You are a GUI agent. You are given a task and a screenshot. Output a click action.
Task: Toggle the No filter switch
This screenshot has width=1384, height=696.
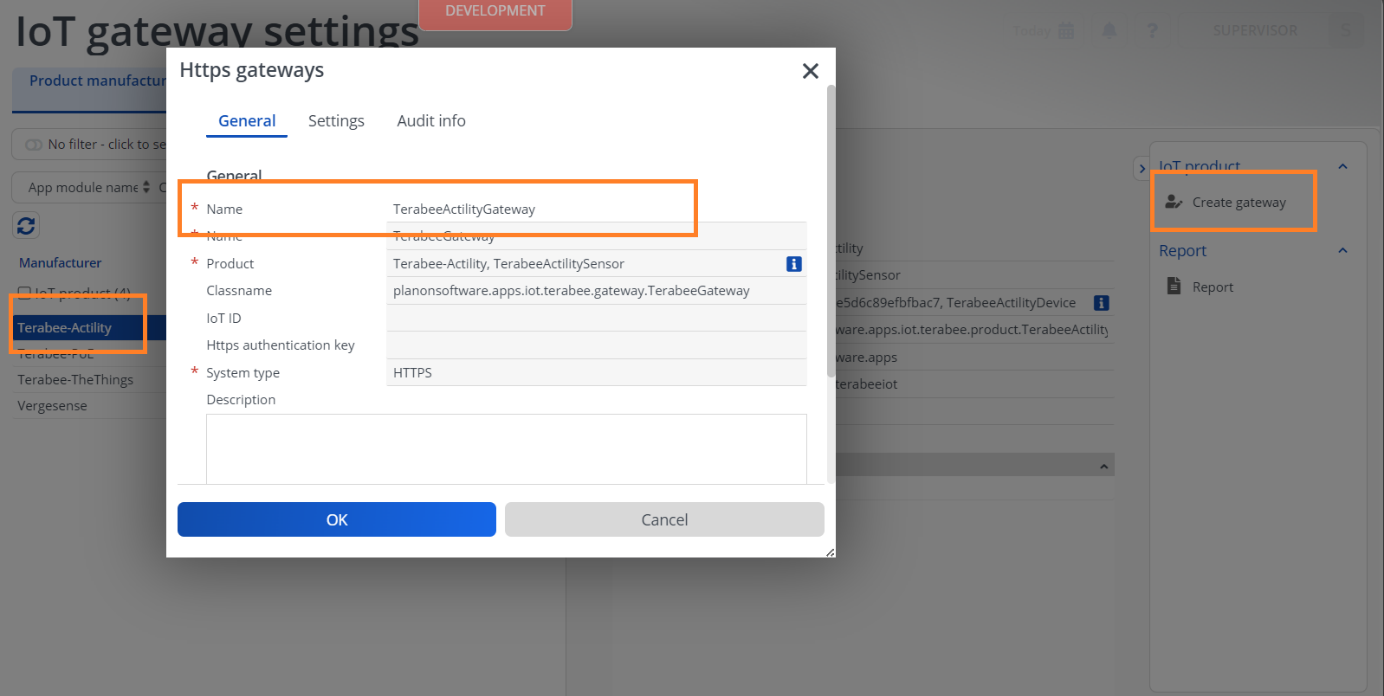(x=33, y=145)
